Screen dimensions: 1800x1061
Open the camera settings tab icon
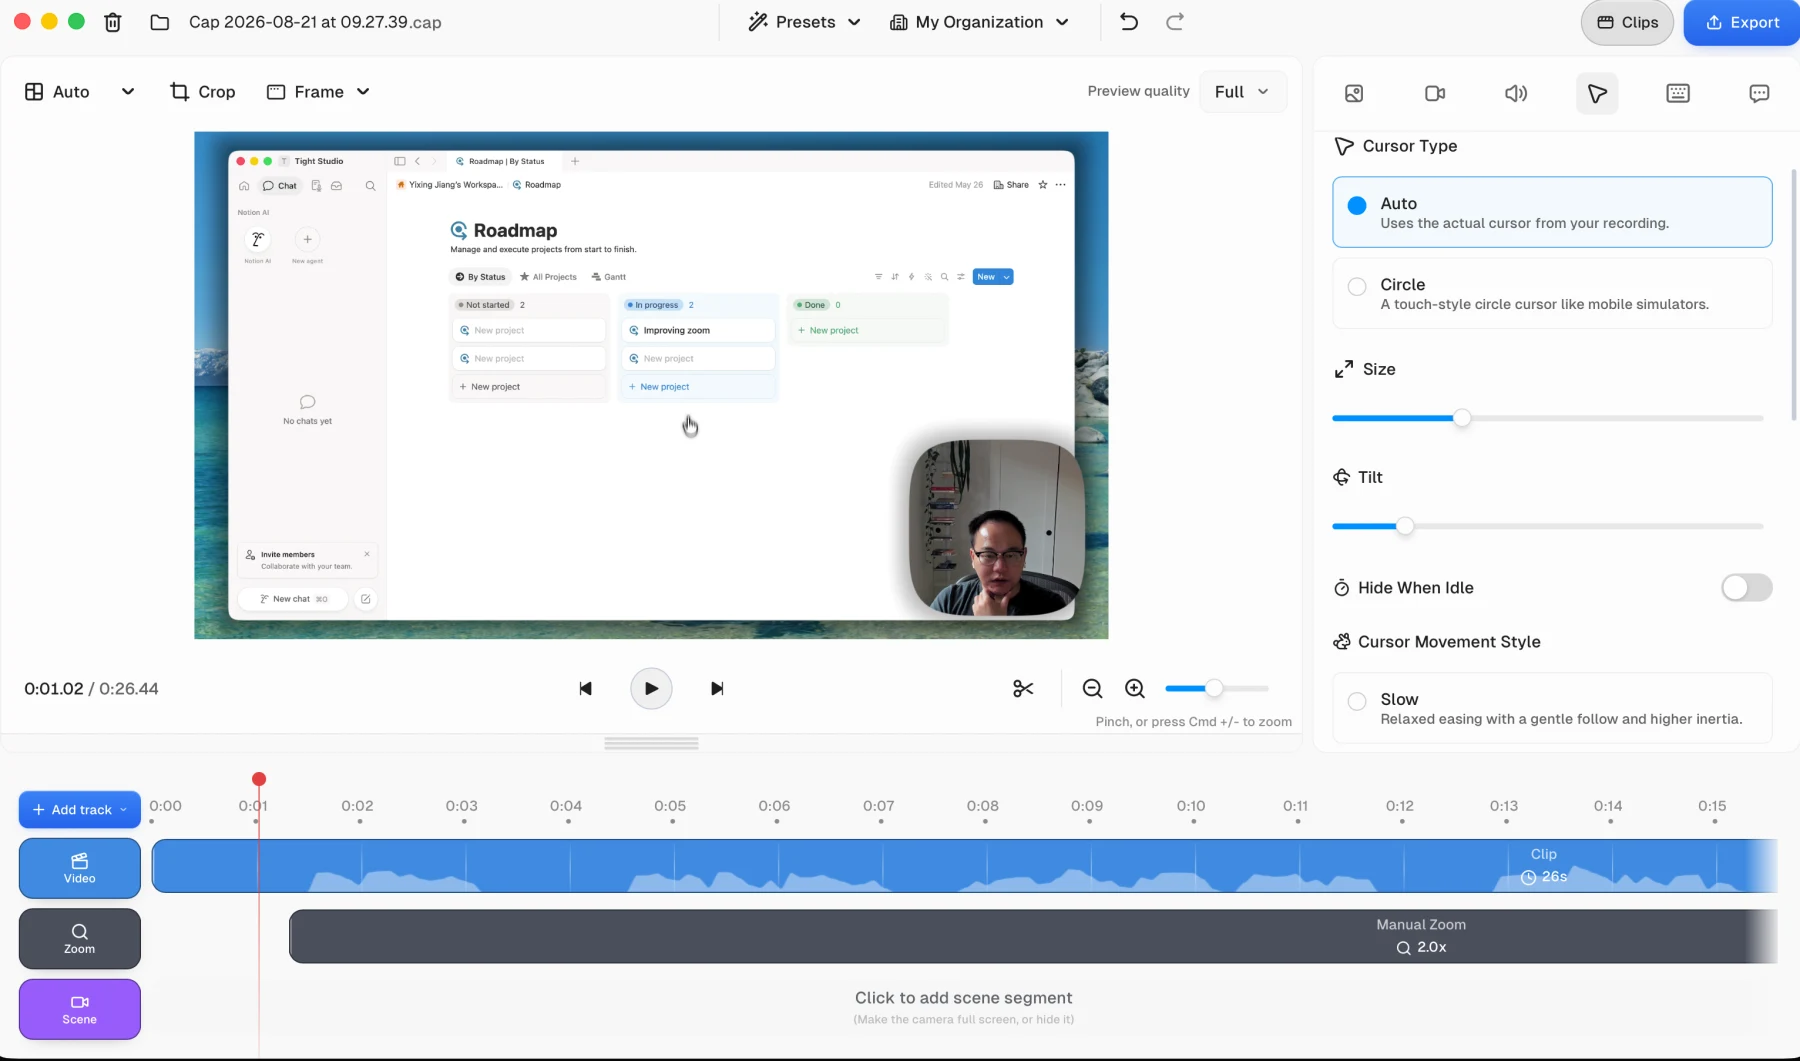[x=1435, y=93]
